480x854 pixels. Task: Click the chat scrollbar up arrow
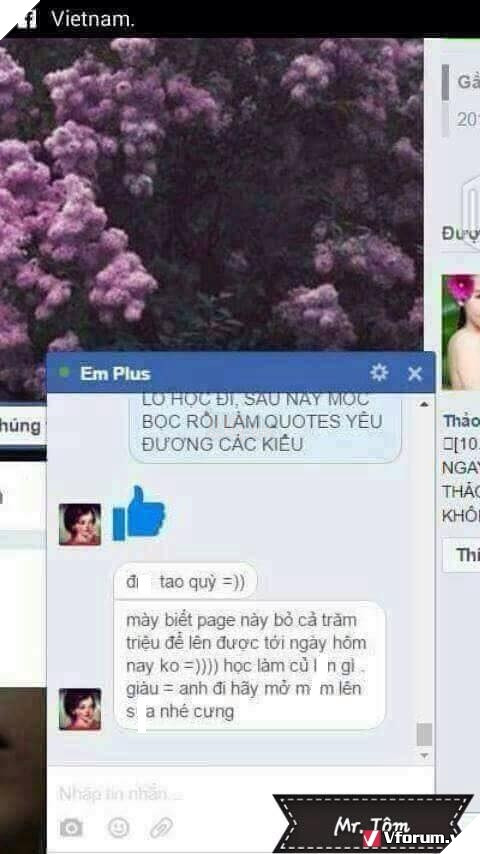pyautogui.click(x=424, y=404)
